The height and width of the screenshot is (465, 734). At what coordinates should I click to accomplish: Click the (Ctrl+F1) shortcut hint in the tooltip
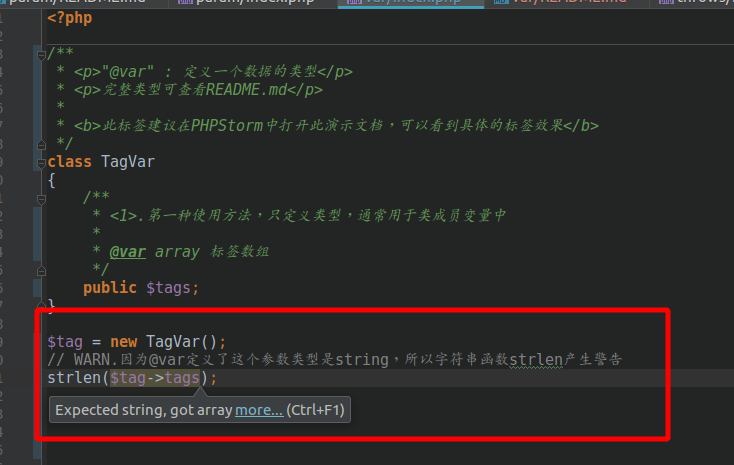[315, 410]
